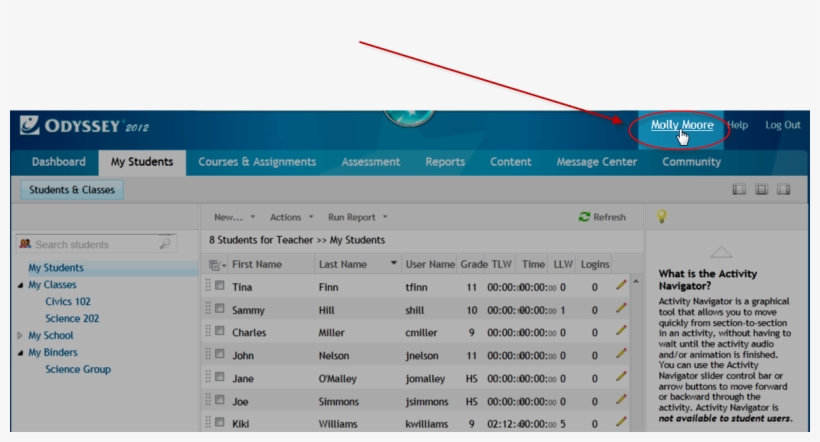Click the drag handle on Tina's row
This screenshot has height=442, width=820.
coord(208,286)
